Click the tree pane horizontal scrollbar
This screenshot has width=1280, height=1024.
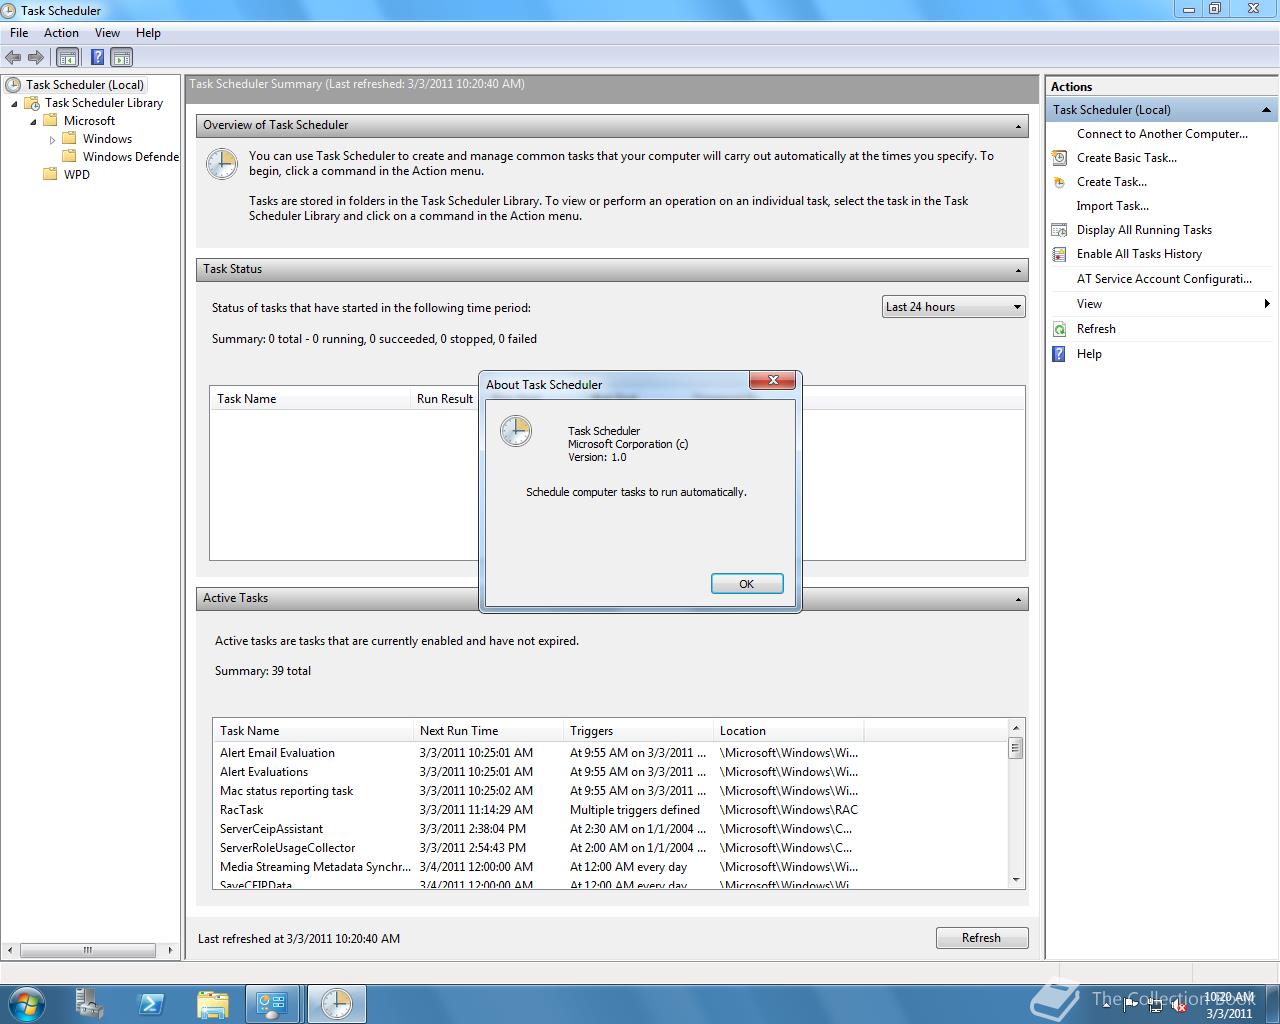click(x=88, y=950)
